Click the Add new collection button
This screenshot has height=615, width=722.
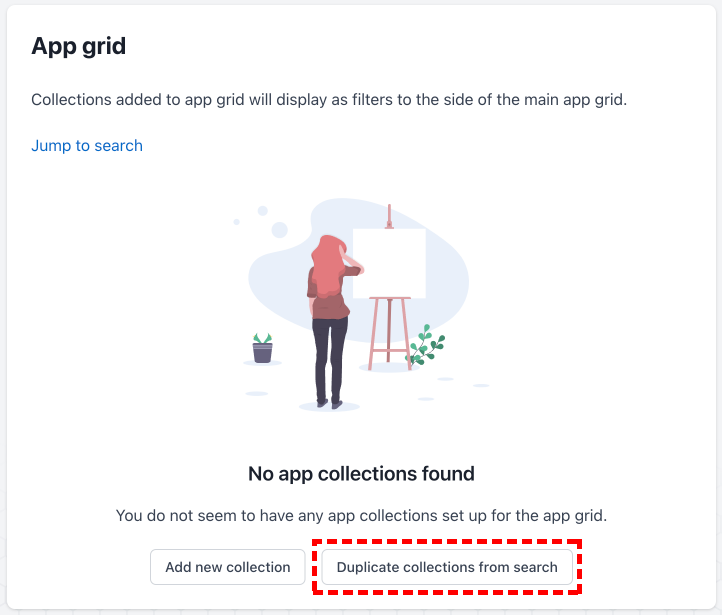tap(227, 567)
